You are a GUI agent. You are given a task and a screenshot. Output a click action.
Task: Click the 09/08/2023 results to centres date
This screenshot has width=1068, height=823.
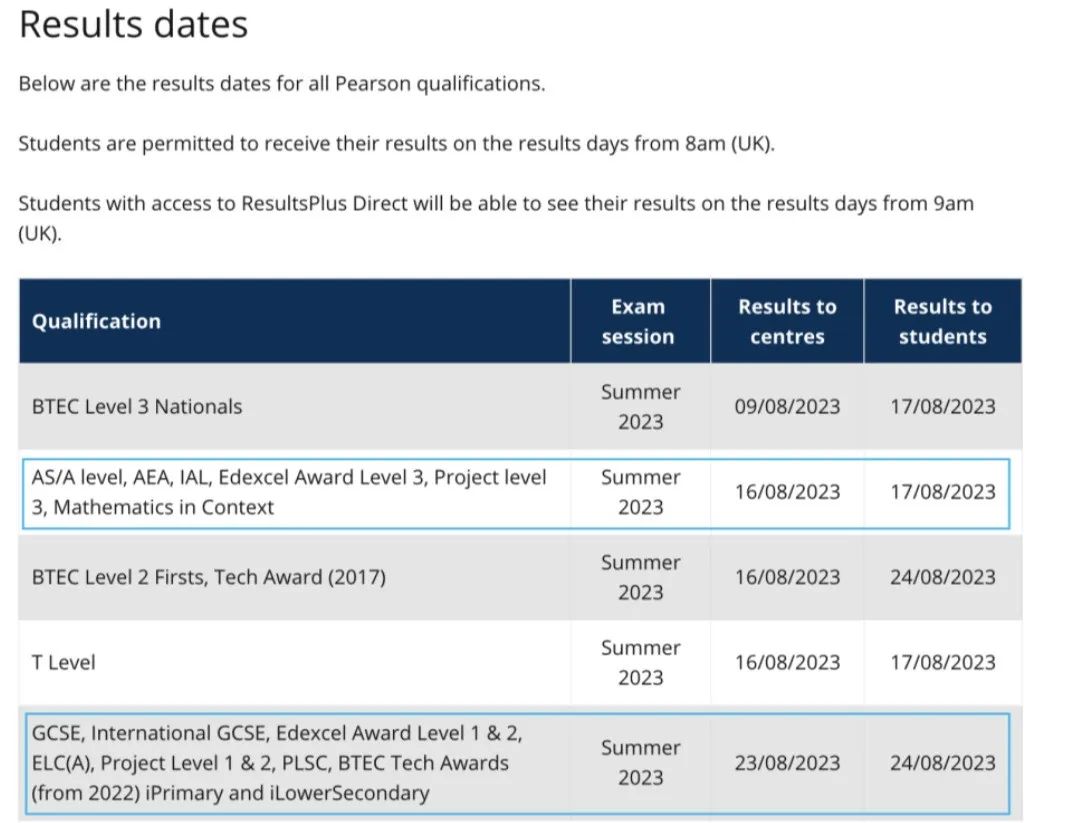[787, 407]
